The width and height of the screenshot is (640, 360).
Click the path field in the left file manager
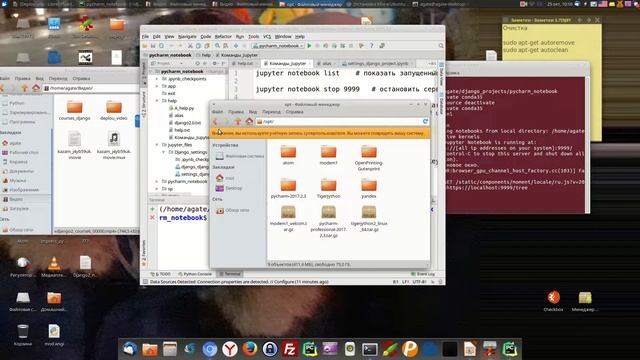point(91,88)
